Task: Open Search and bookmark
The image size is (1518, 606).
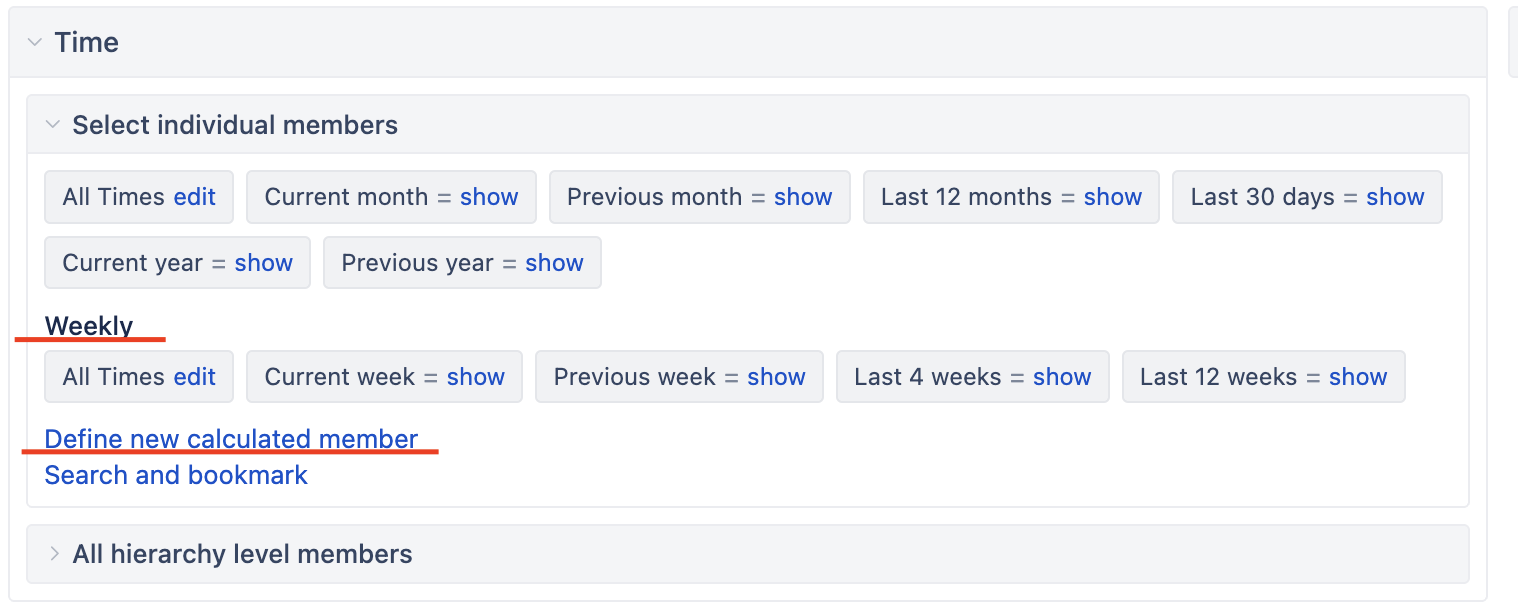Action: point(176,475)
